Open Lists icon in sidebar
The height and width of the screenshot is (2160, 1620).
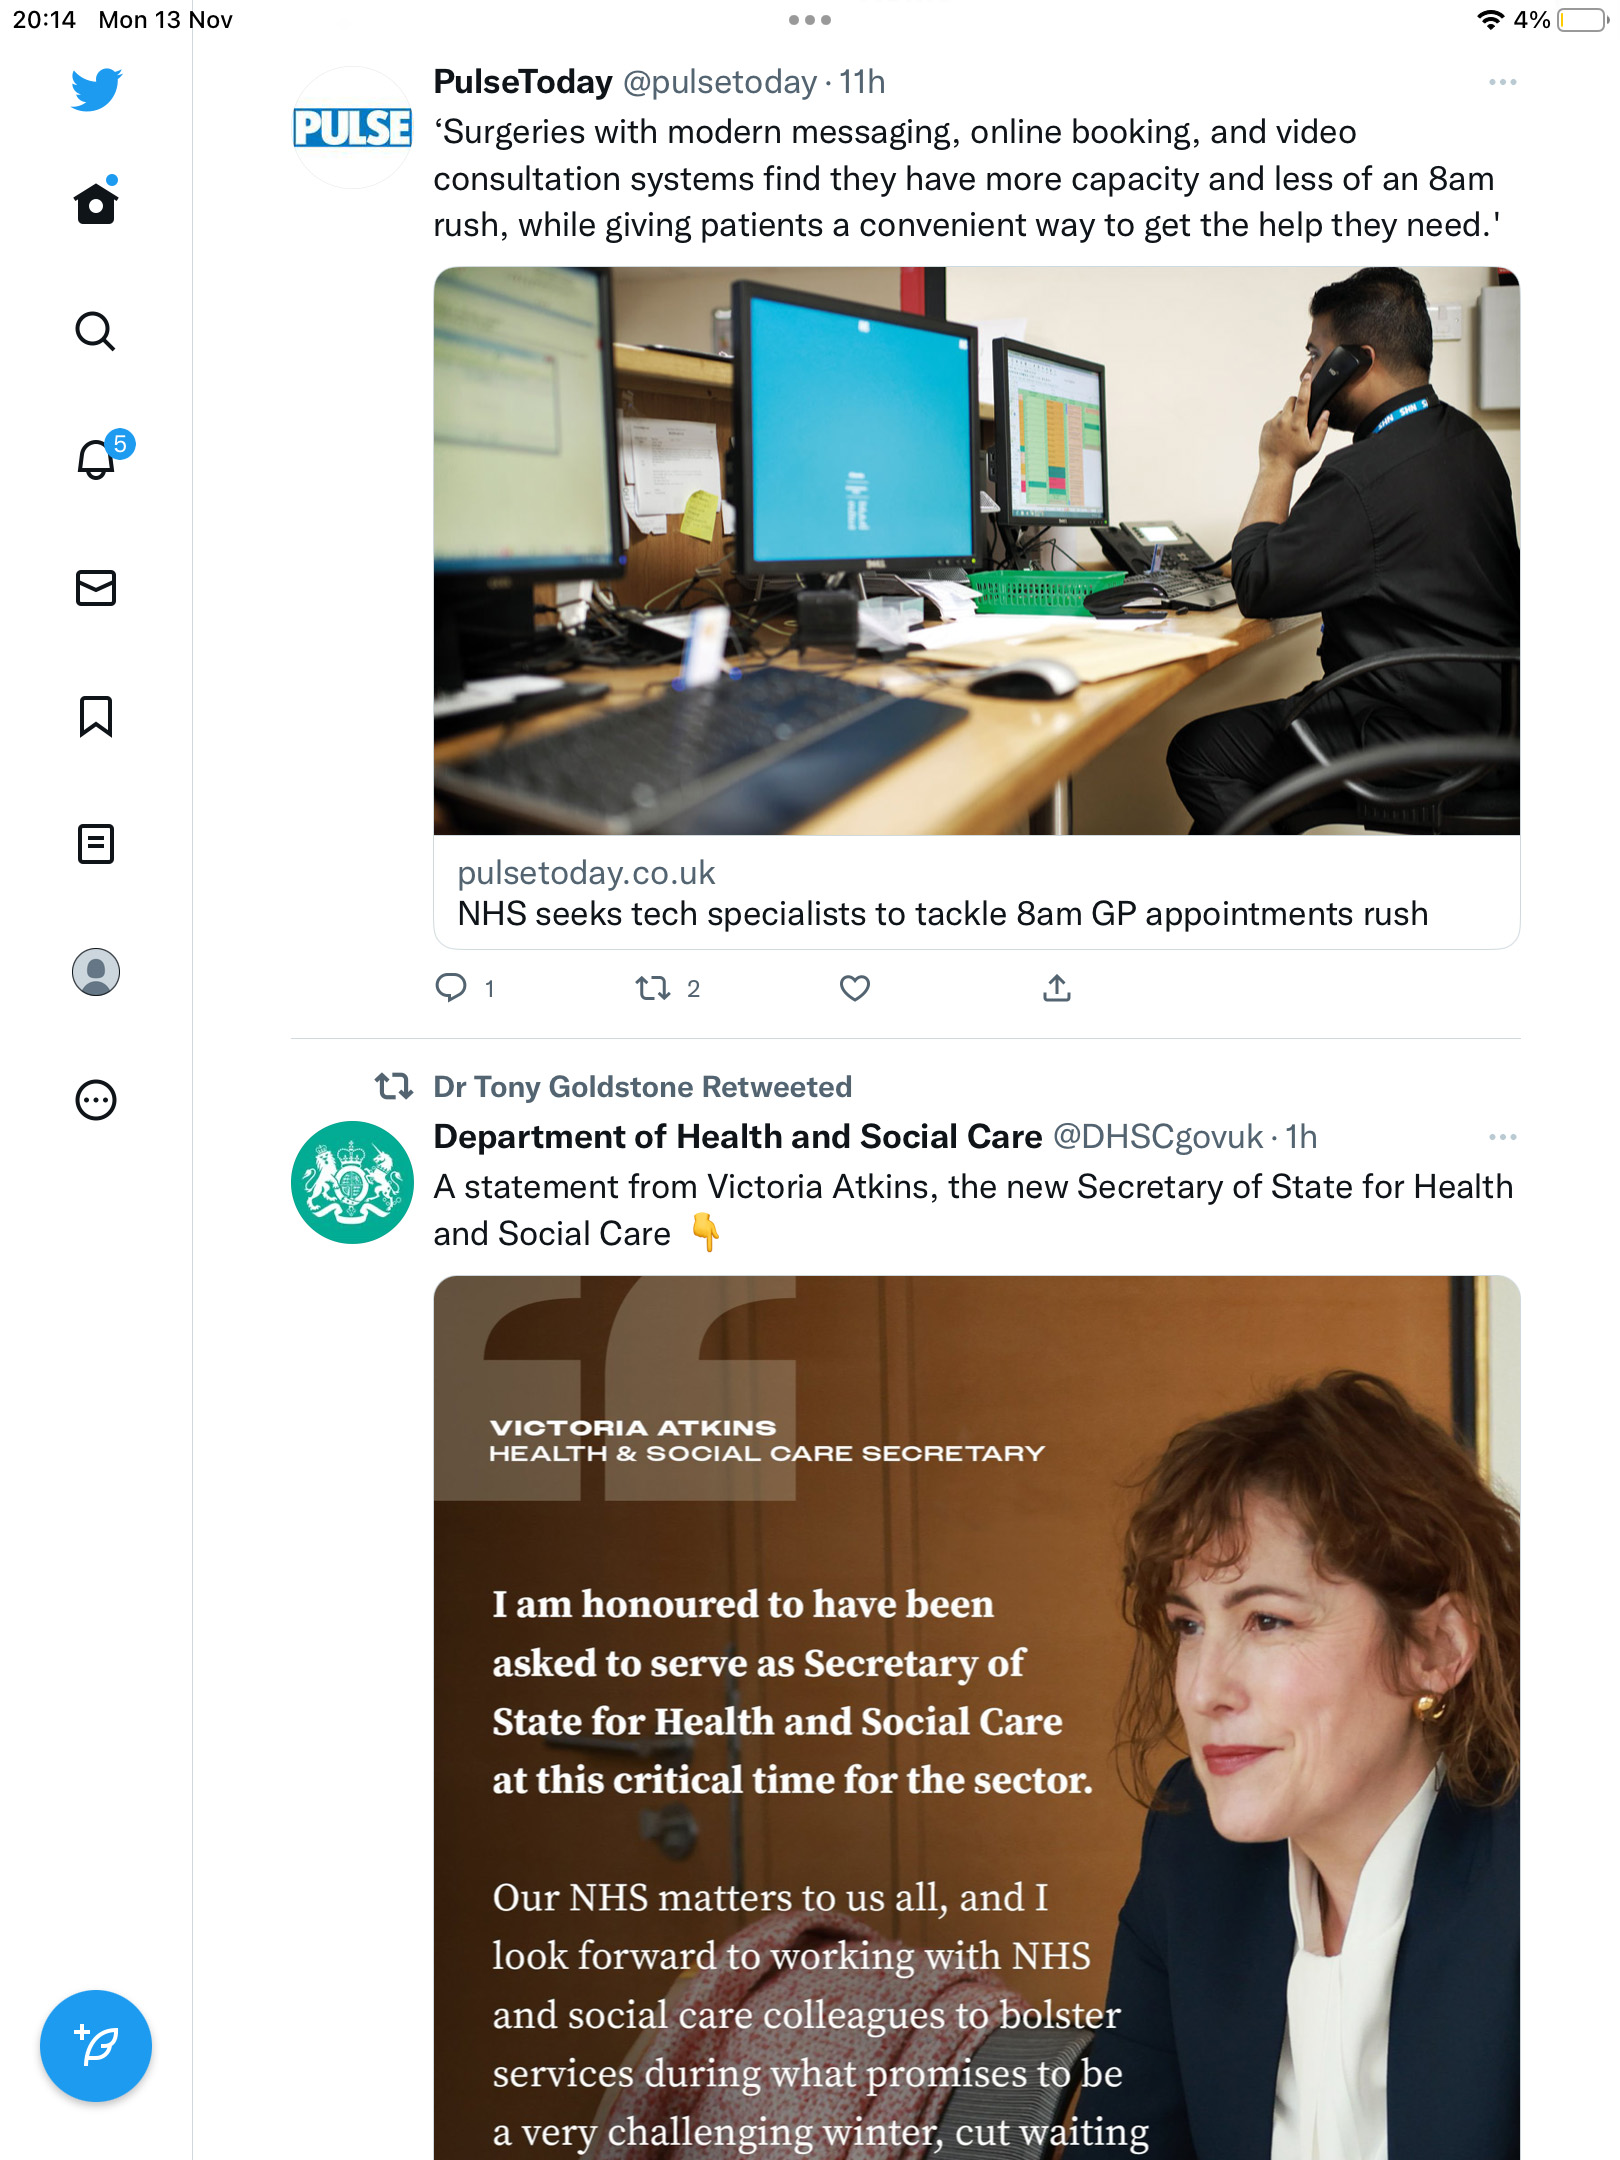pyautogui.click(x=96, y=844)
